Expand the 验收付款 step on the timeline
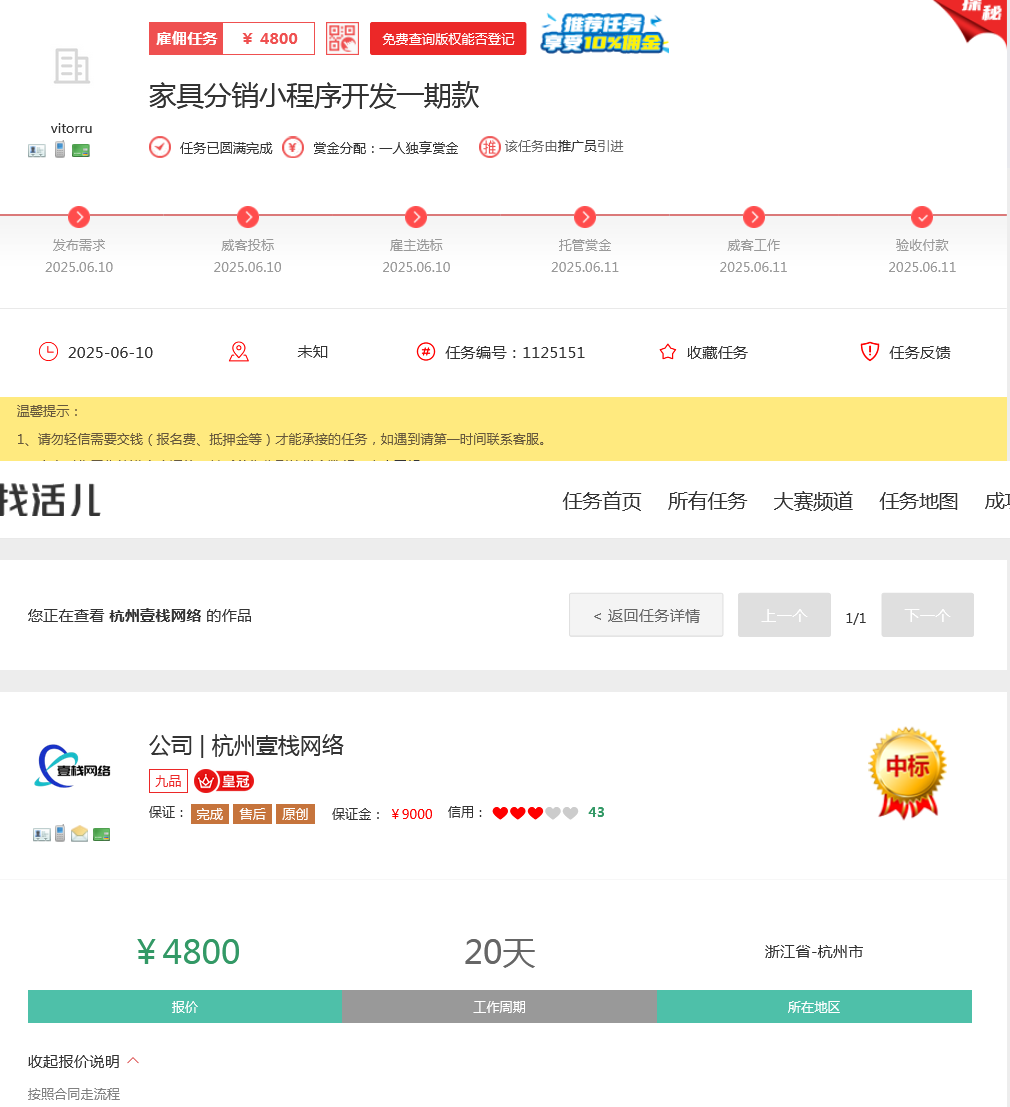This screenshot has width=1010, height=1107. click(922, 217)
